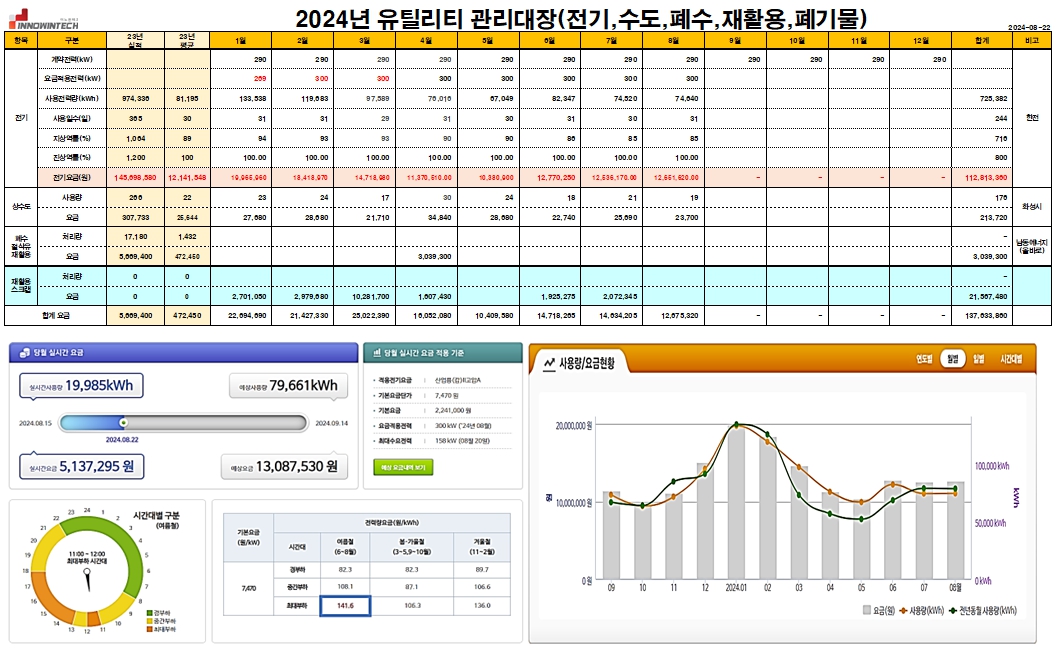This screenshot has width=1060, height=650.
Task: Click the gray 요금(원) legend marker in chart
Action: [865, 609]
